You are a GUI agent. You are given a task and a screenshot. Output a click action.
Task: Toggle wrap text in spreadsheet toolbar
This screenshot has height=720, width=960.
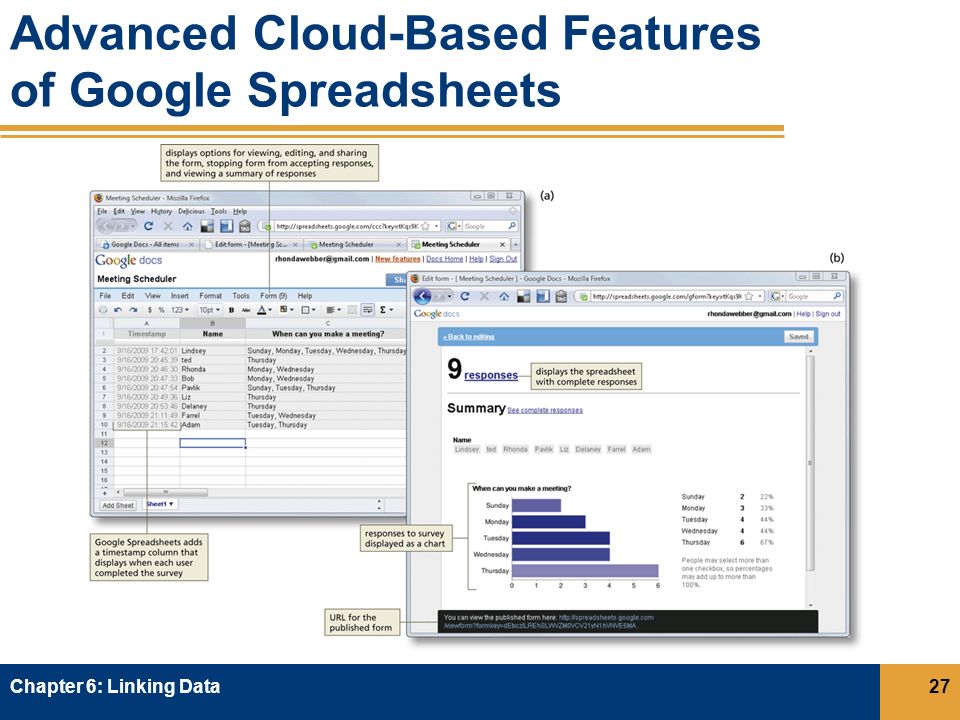pos(367,310)
